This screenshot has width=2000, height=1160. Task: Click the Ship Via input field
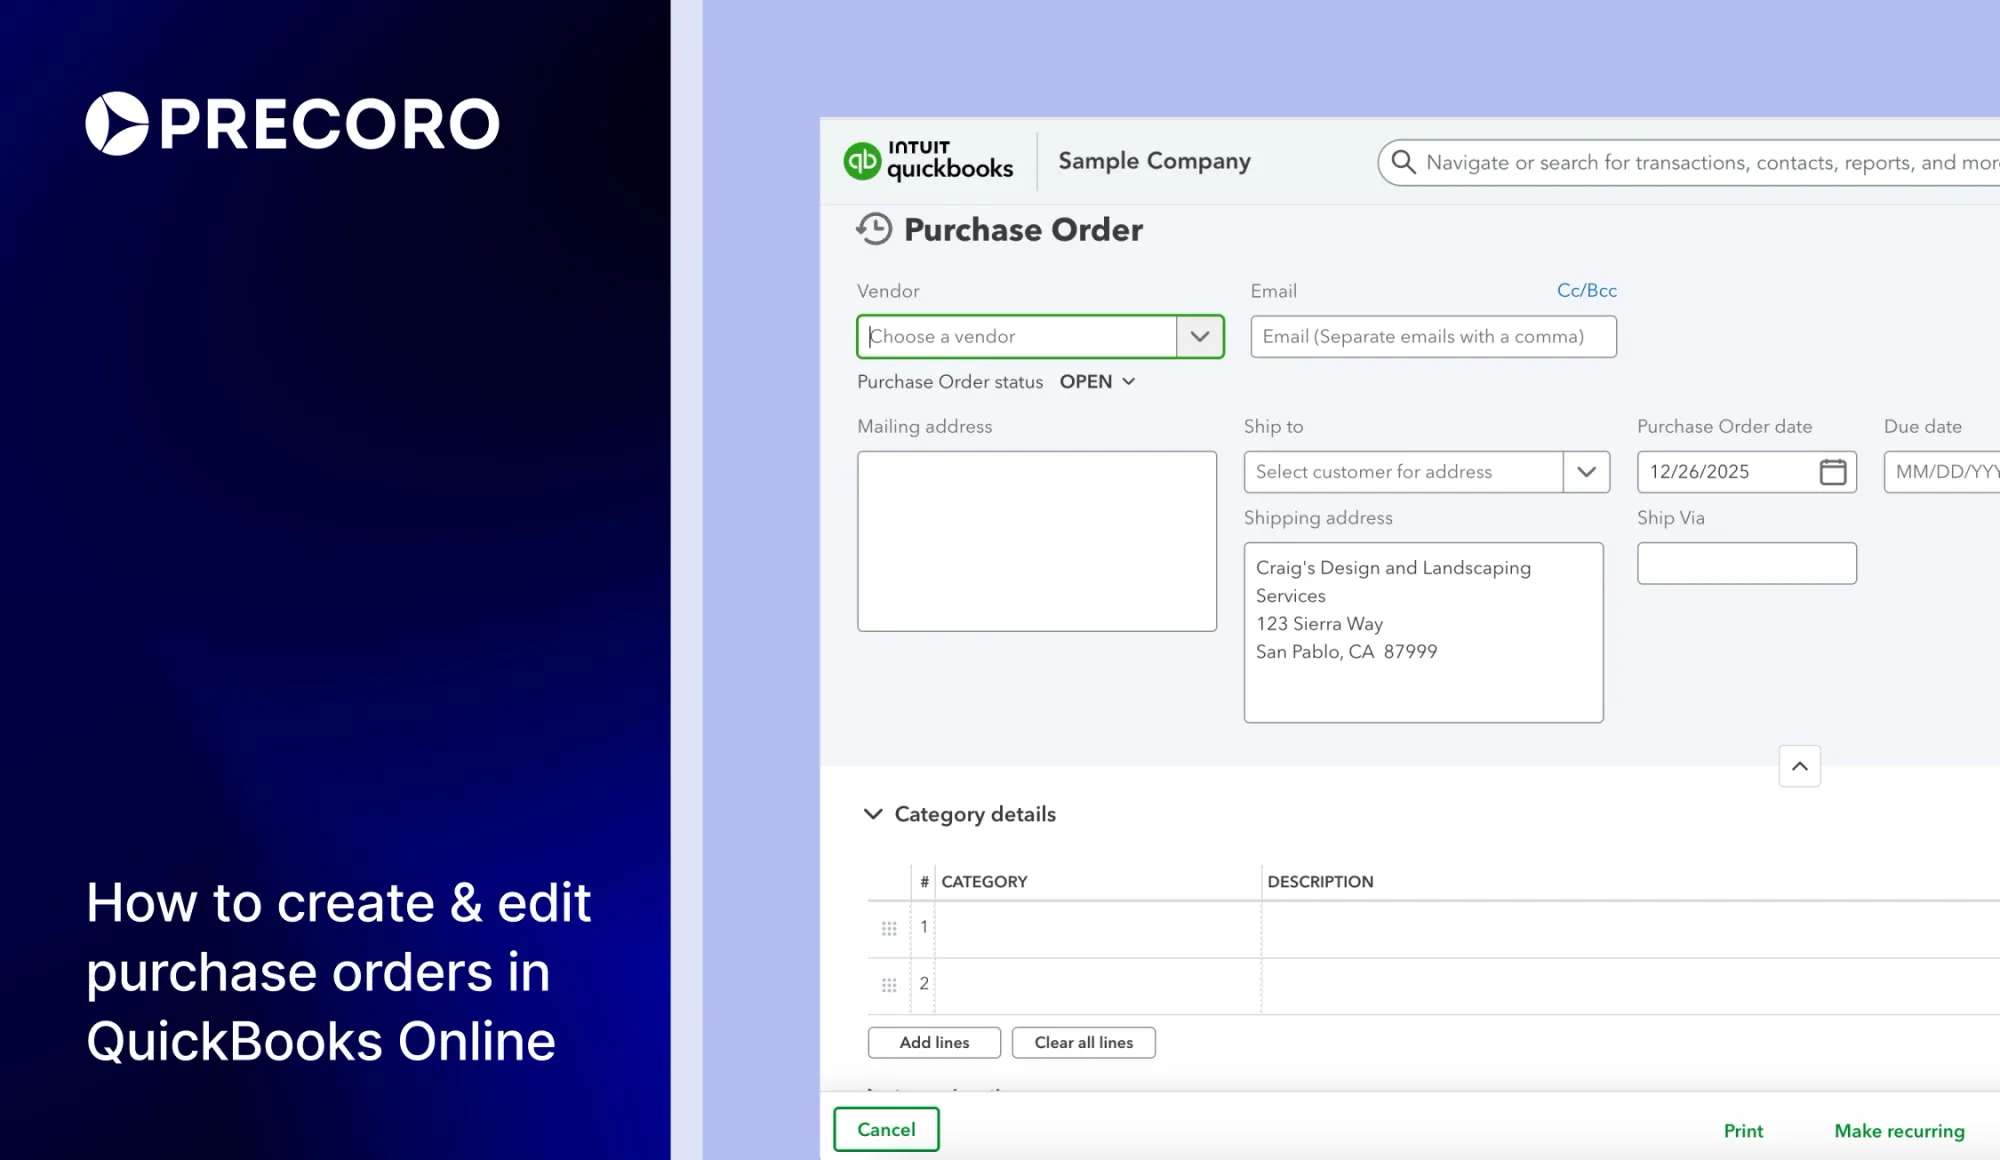[1746, 563]
